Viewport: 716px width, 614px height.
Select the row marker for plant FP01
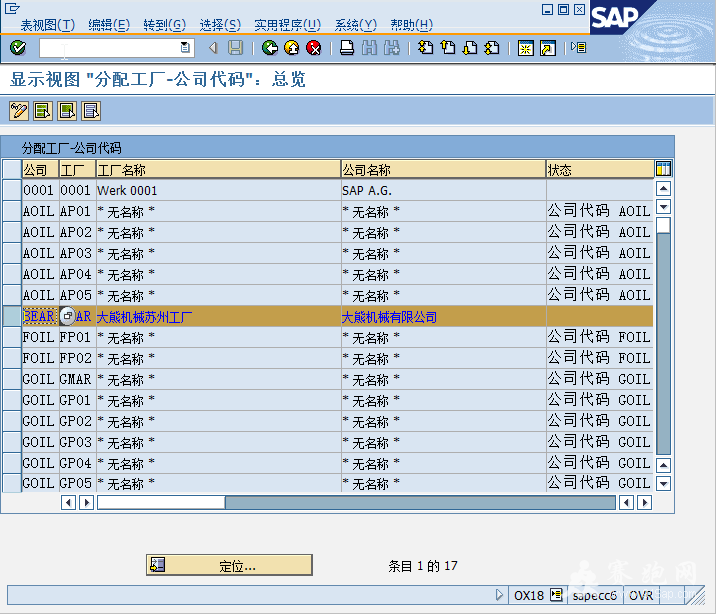tap(12, 337)
